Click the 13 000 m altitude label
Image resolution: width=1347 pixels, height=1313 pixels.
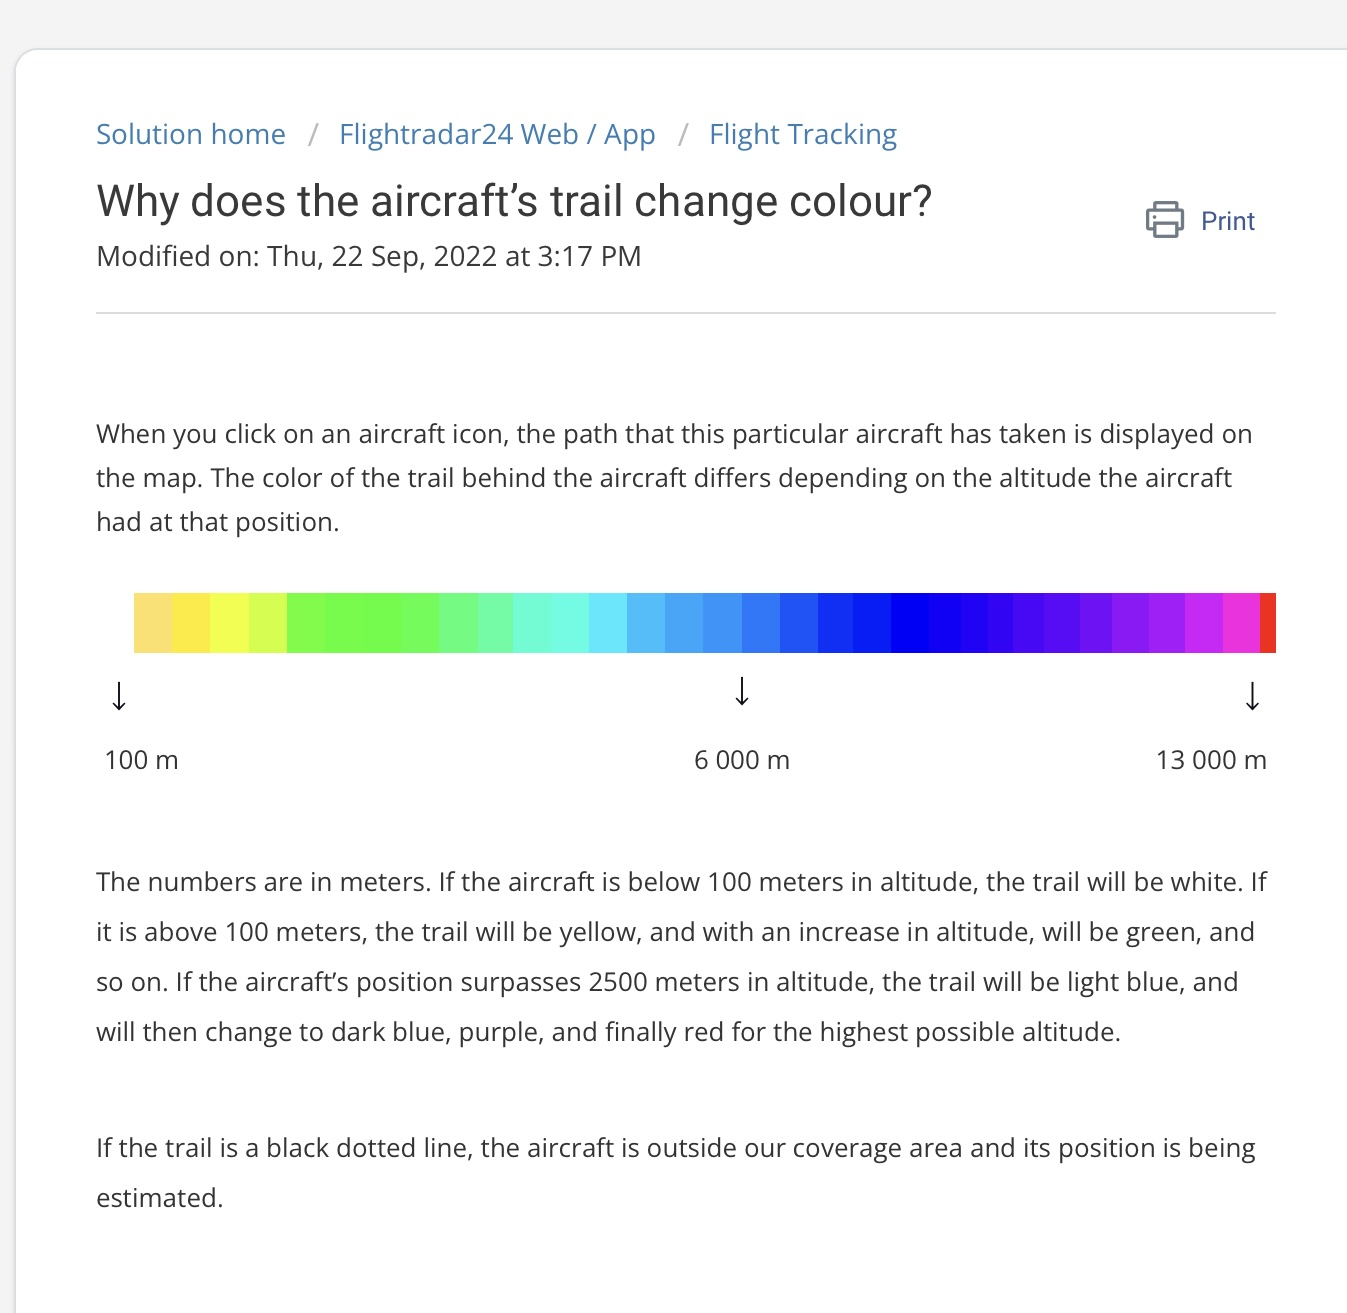(1211, 760)
